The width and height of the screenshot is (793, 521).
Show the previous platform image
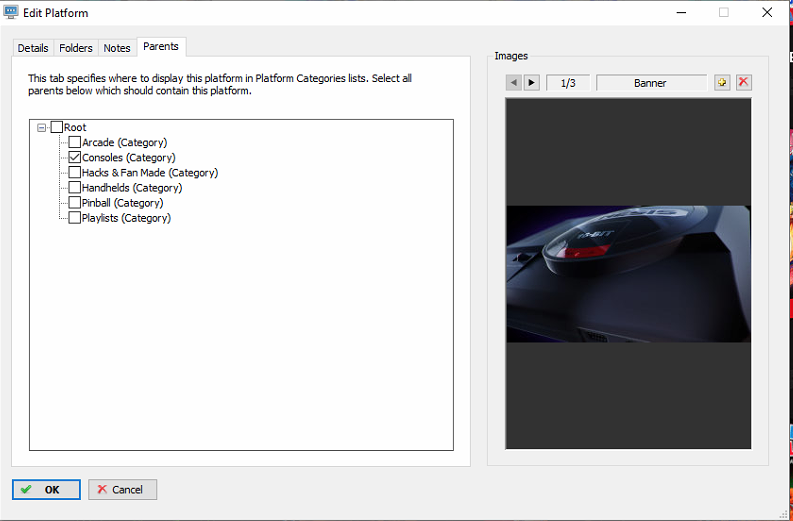coord(514,82)
